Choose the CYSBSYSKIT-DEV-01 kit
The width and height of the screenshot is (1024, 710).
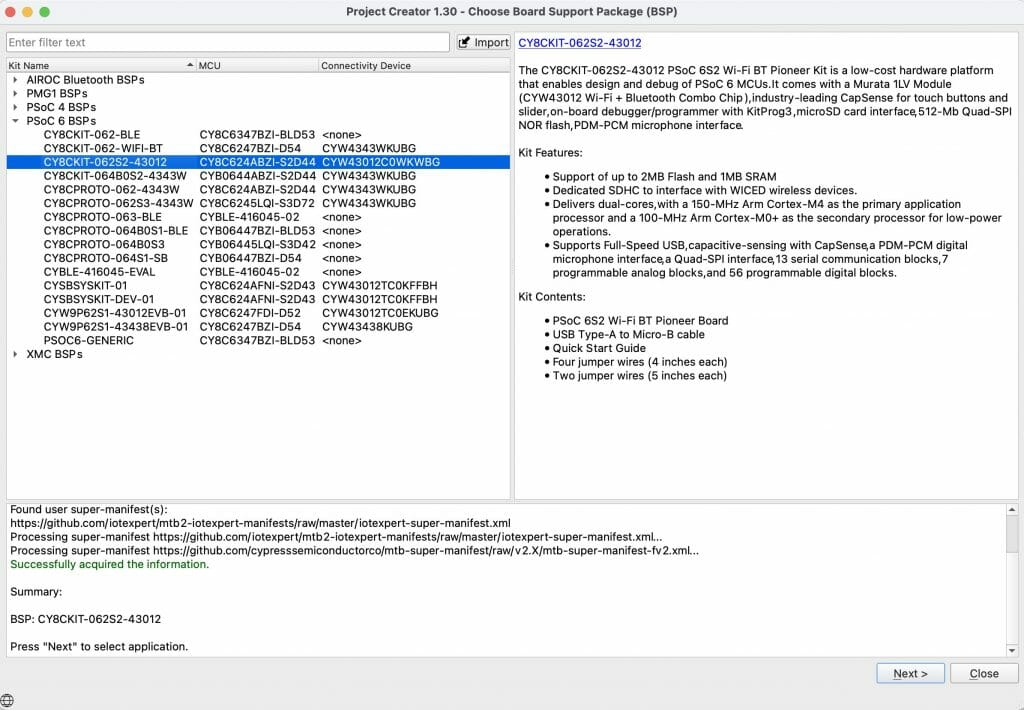click(x=99, y=299)
